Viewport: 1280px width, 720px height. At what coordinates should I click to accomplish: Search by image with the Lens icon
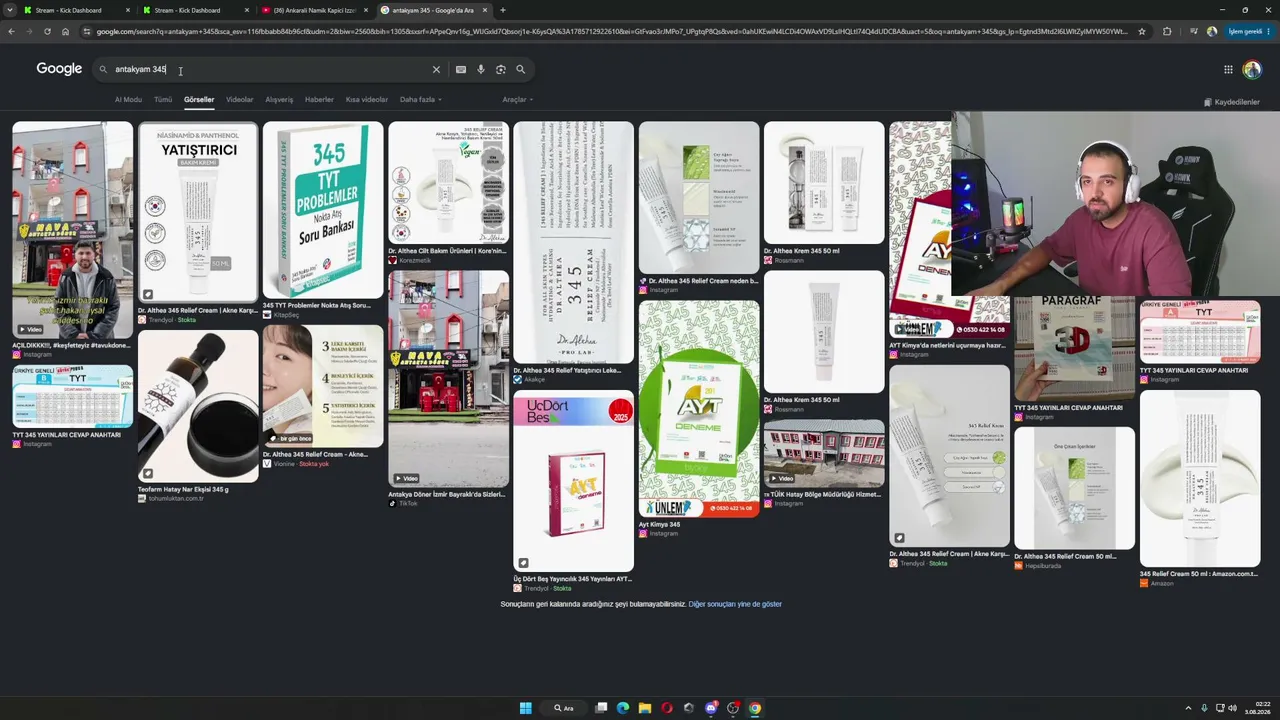pyautogui.click(x=501, y=69)
